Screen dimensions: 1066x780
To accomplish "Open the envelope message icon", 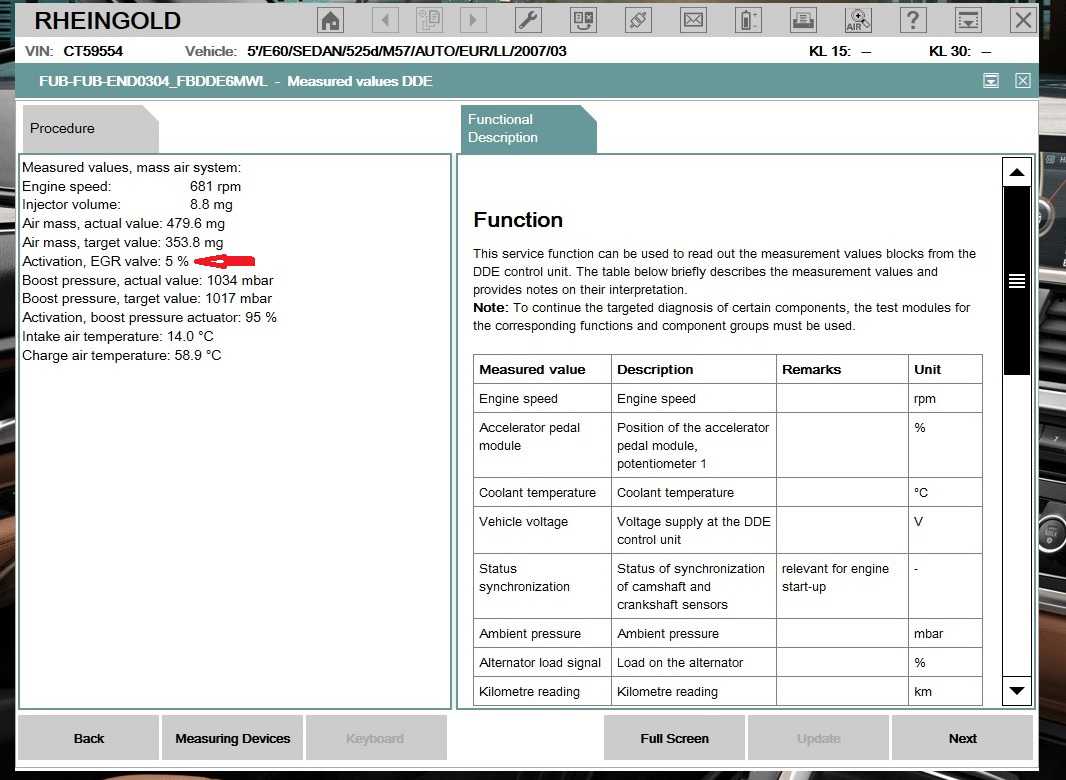I will [692, 20].
